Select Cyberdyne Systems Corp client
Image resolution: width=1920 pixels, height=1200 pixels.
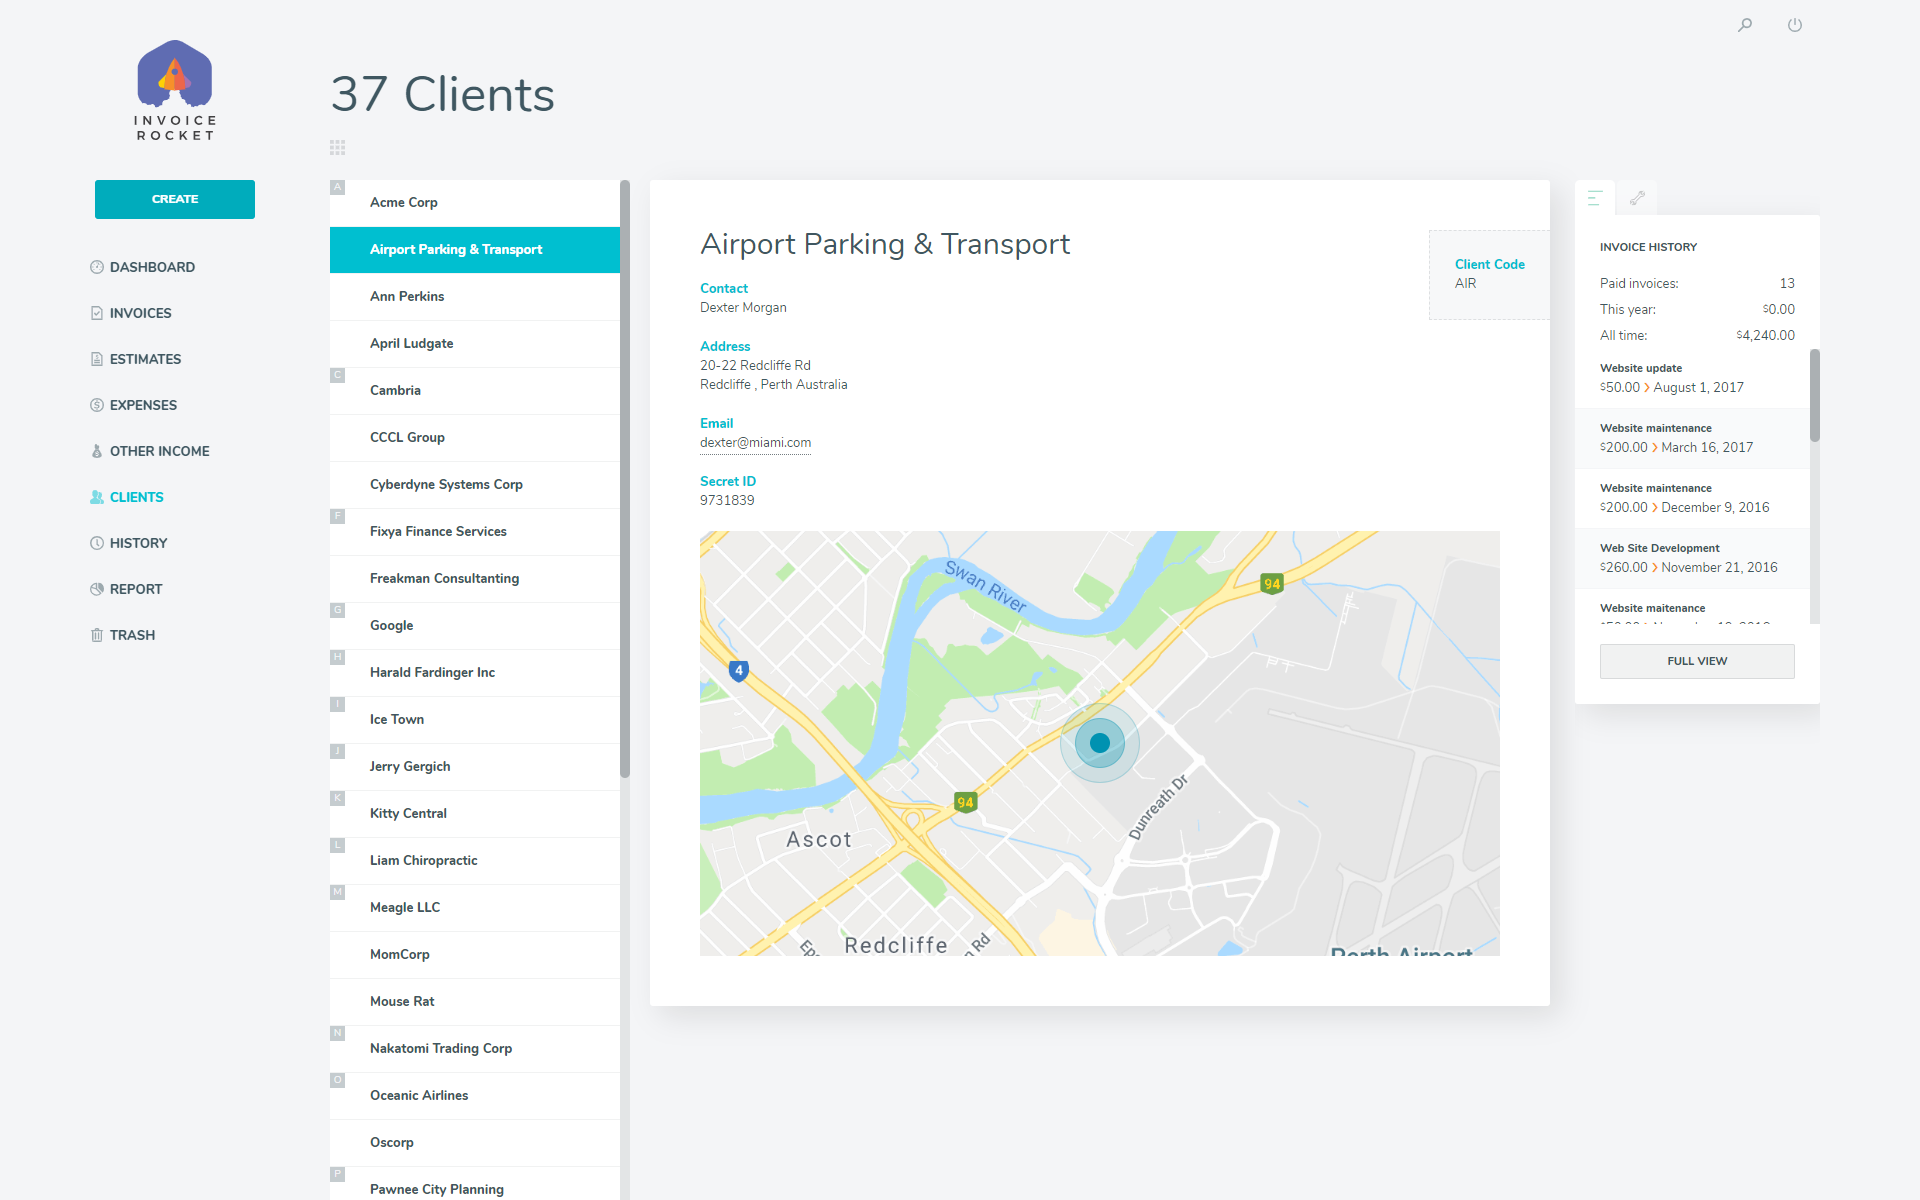click(446, 484)
